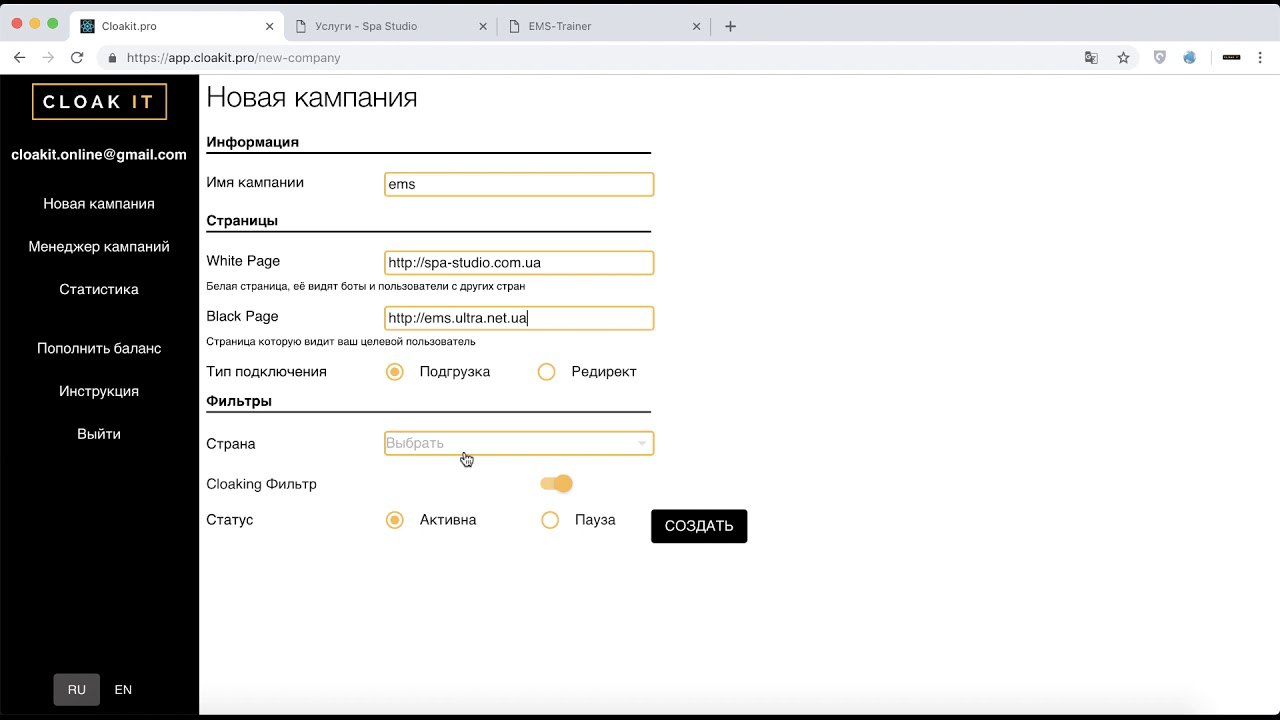This screenshot has height=720, width=1280.
Task: Click the browser back arrow
Action: 20,58
